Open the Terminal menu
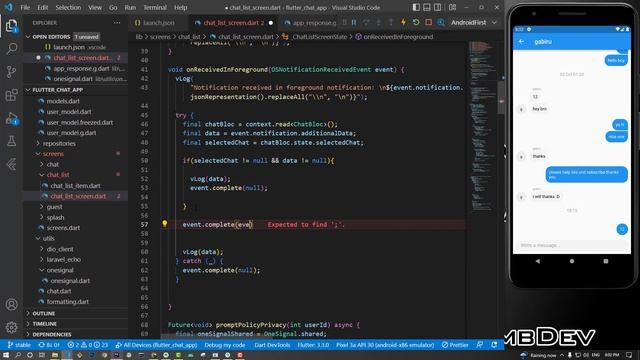640x360 pixels. 155,7
